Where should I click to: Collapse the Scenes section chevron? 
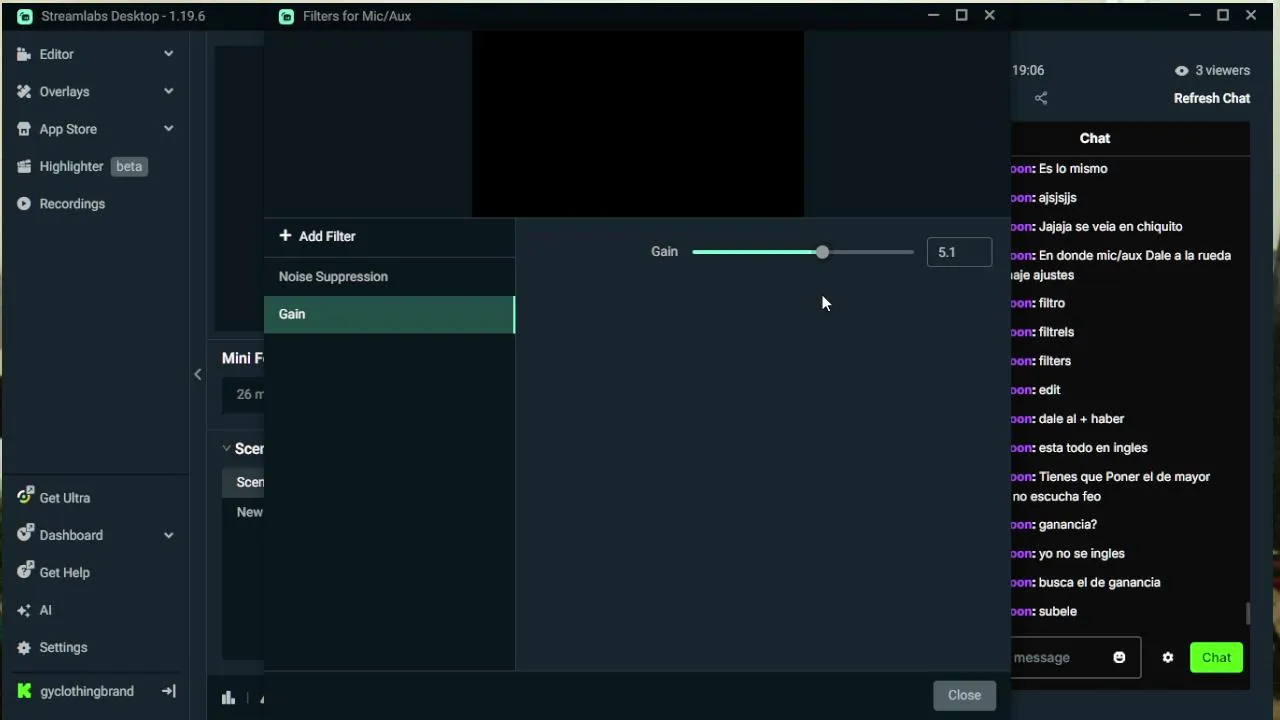point(227,449)
